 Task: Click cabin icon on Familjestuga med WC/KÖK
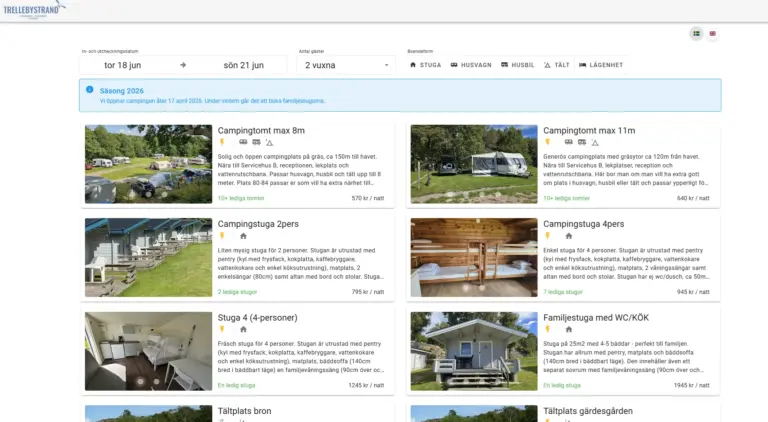pyautogui.click(x=569, y=329)
